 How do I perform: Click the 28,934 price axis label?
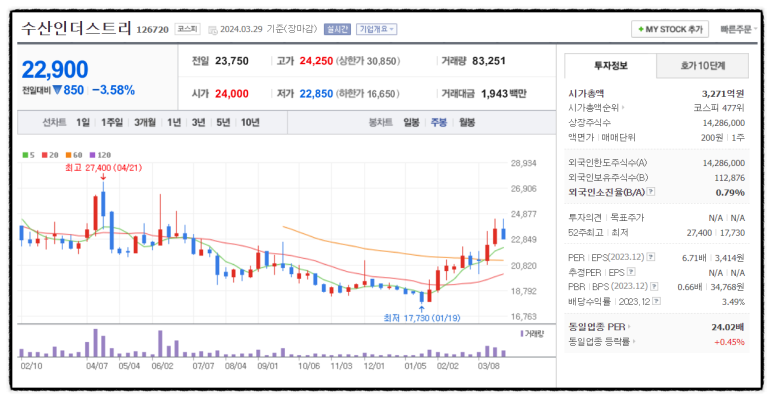[524, 163]
